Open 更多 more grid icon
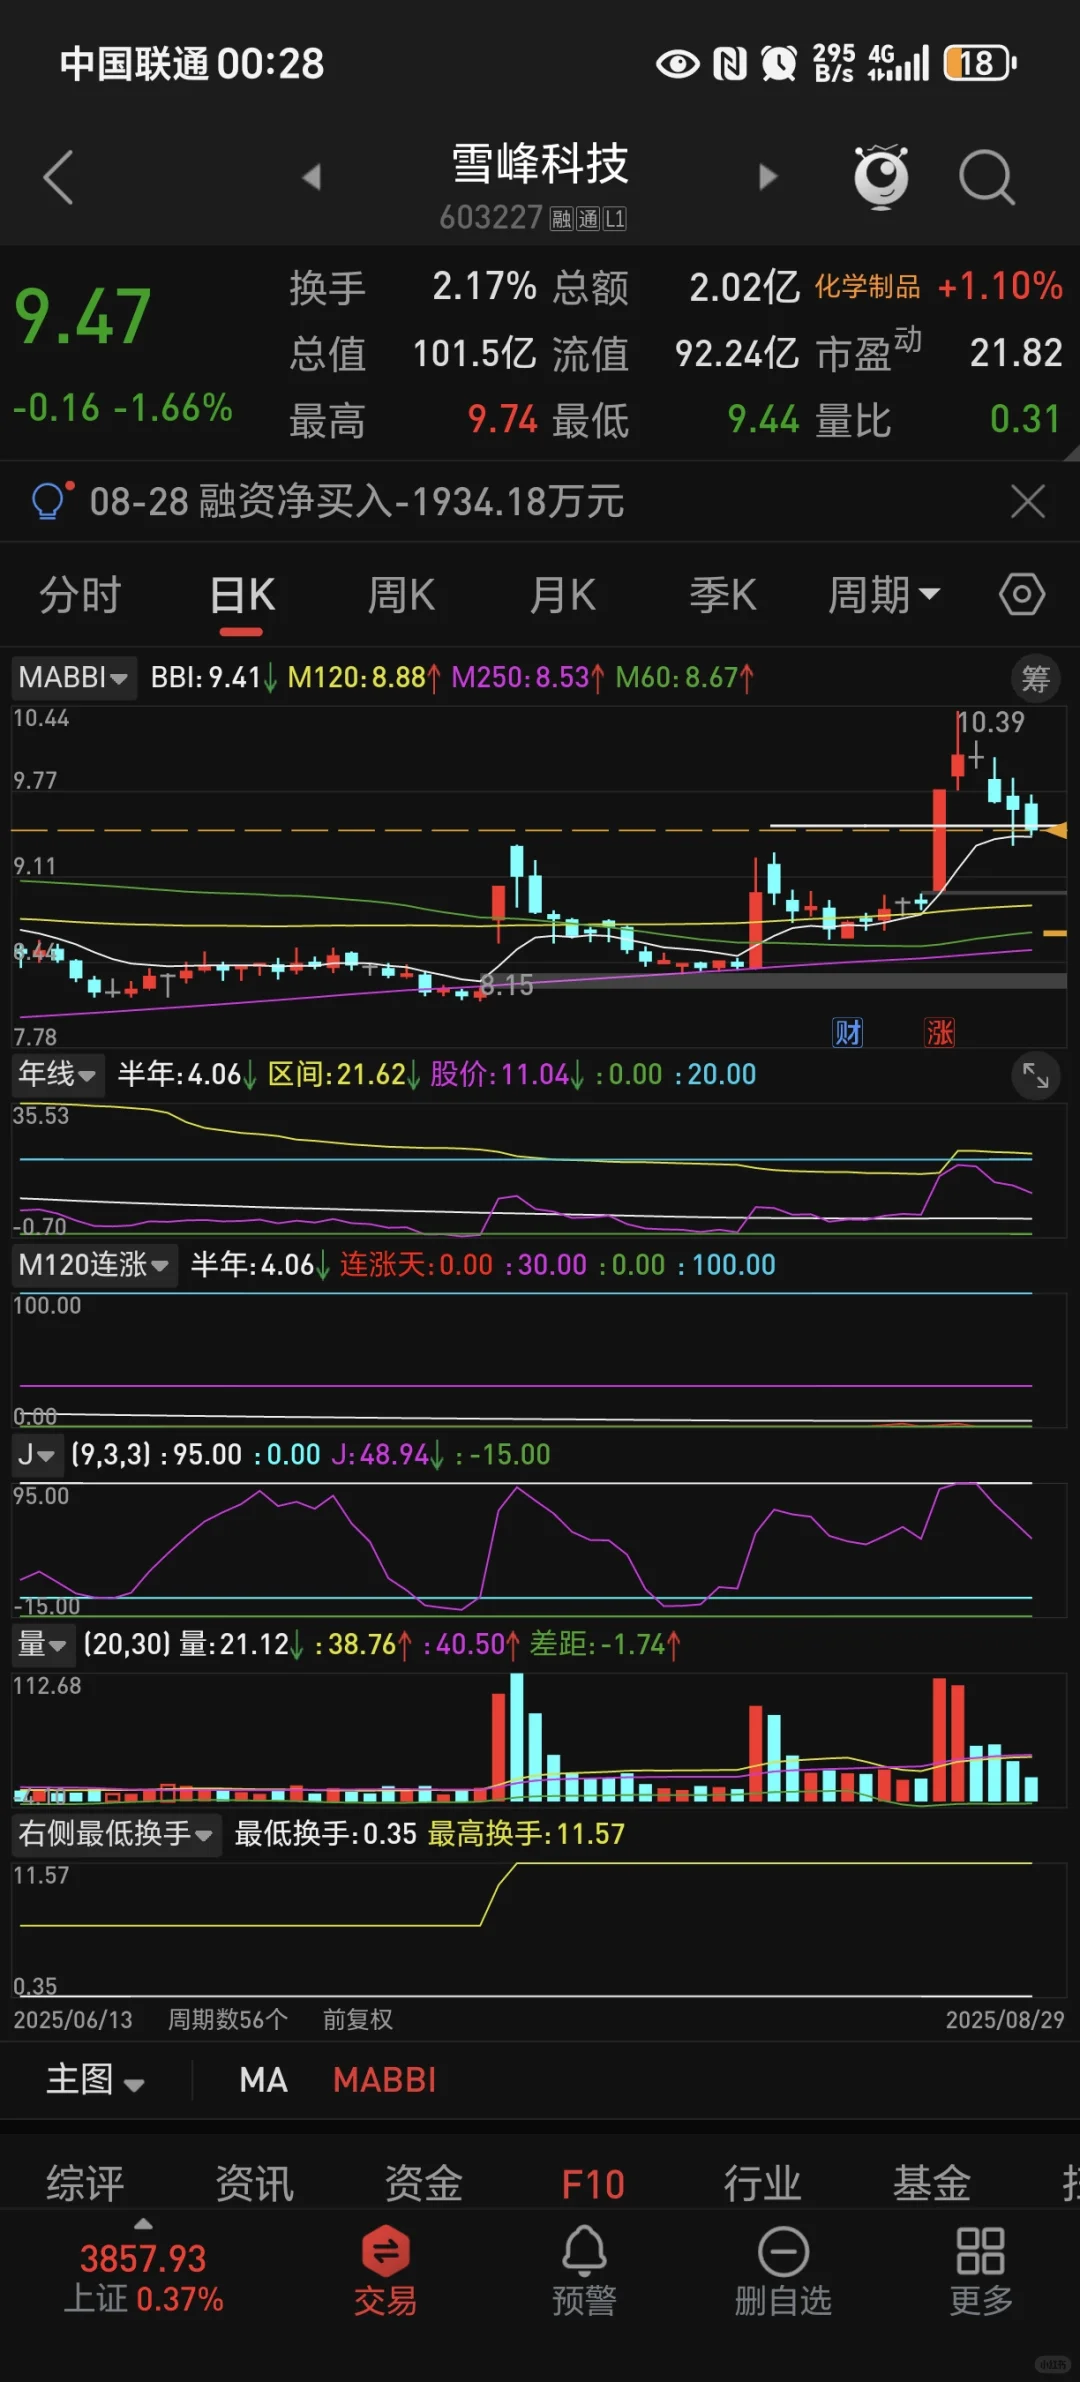This screenshot has height=2382, width=1080. (x=981, y=2271)
